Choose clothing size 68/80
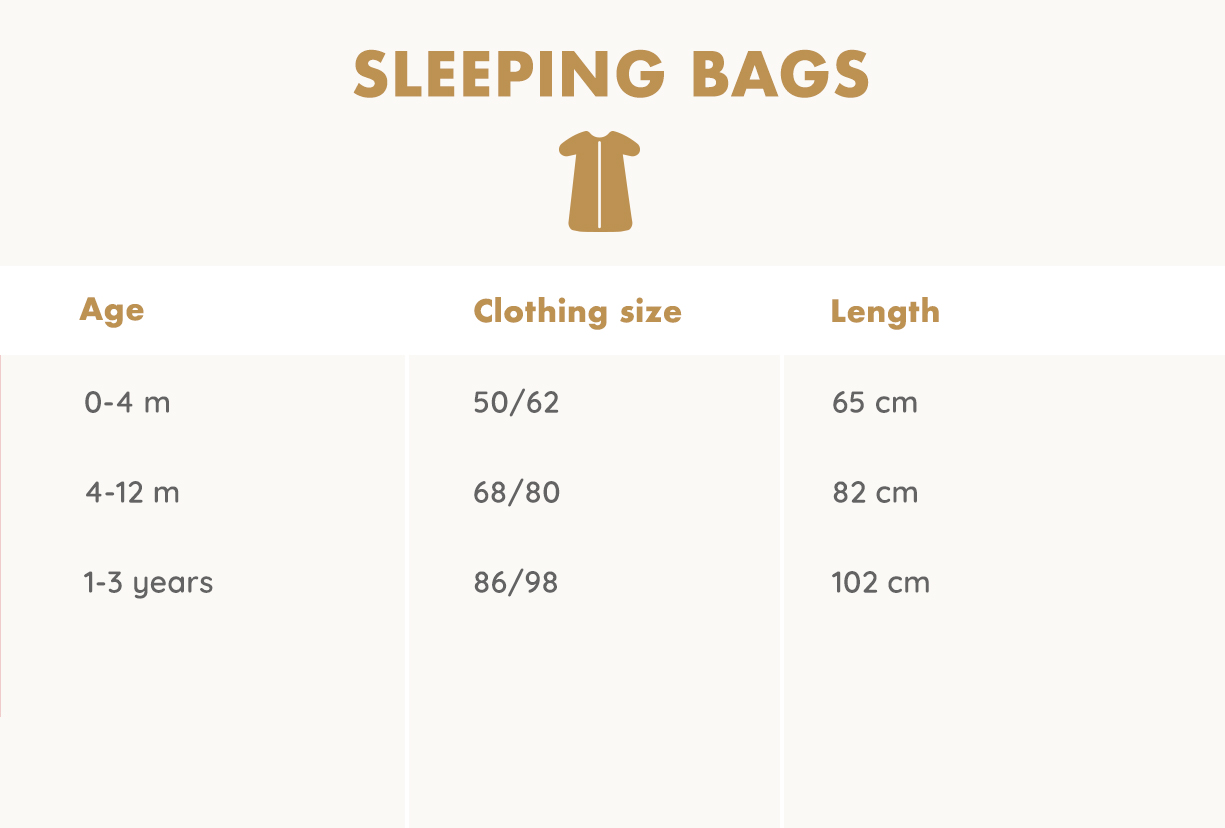Viewport: 1225px width, 828px height. click(x=516, y=493)
